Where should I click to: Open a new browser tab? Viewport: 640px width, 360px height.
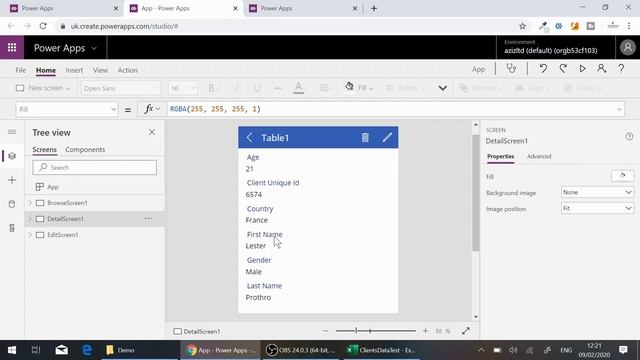[374, 8]
